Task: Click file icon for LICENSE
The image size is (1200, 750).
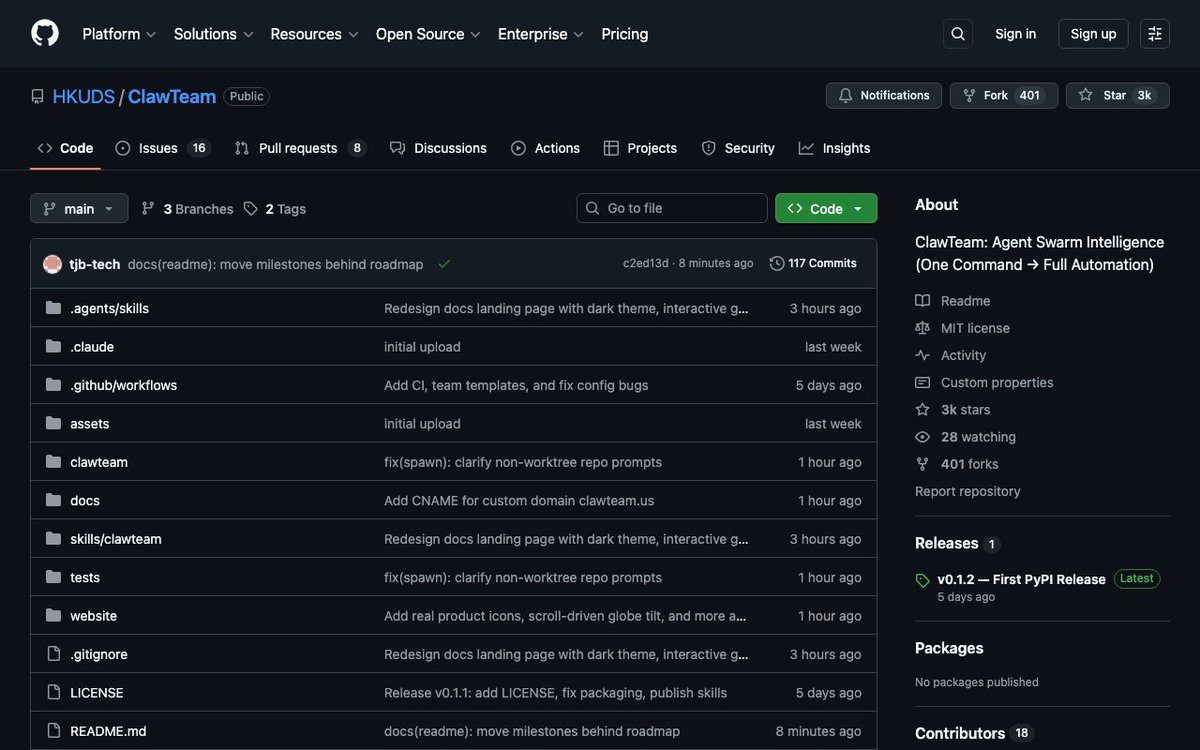Action: click(53, 693)
